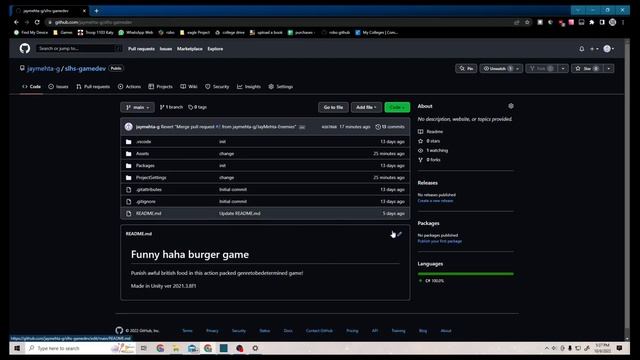Show hidden icons via system tray chevron
Screen dimensions: 640x360
coord(547,348)
